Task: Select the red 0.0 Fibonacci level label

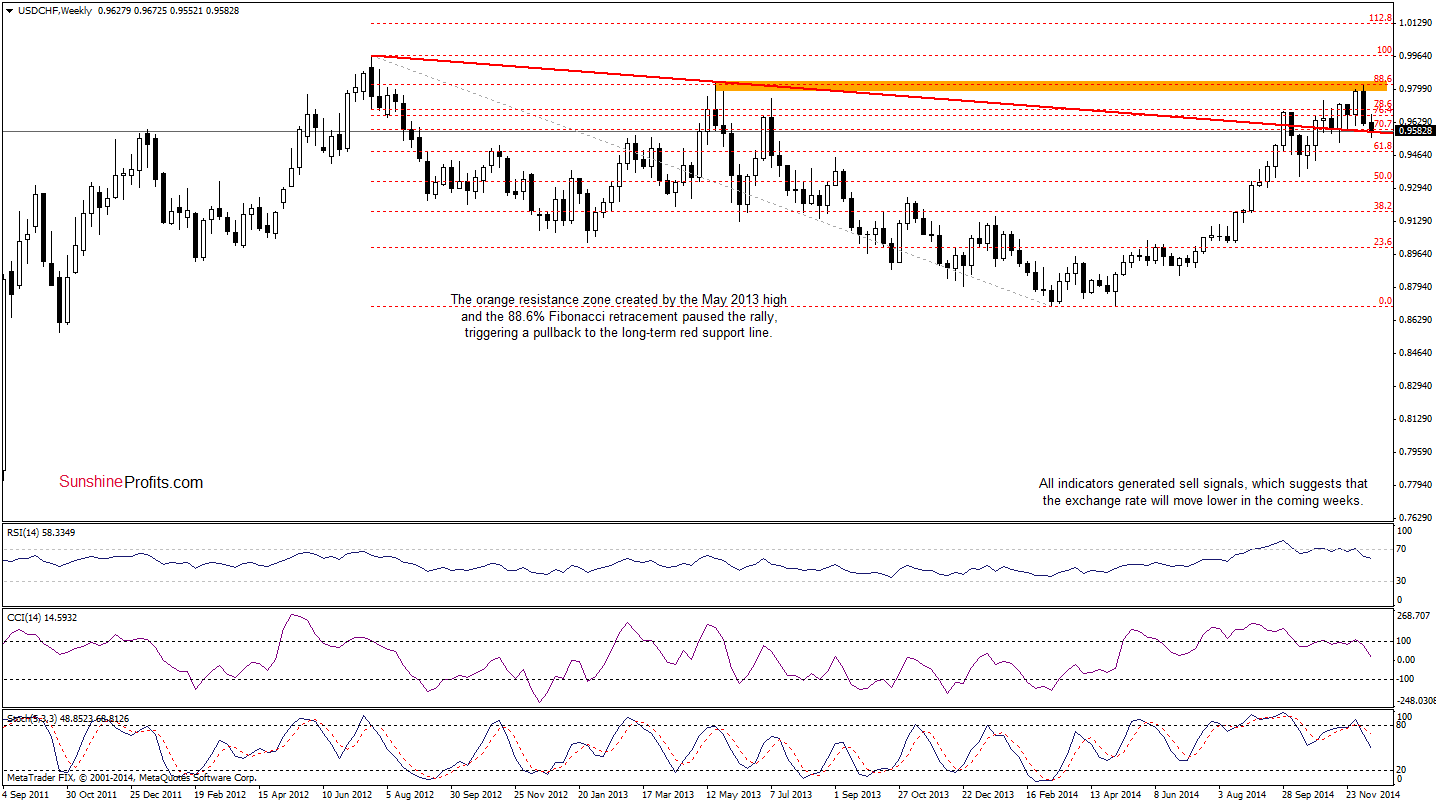Action: point(1385,301)
